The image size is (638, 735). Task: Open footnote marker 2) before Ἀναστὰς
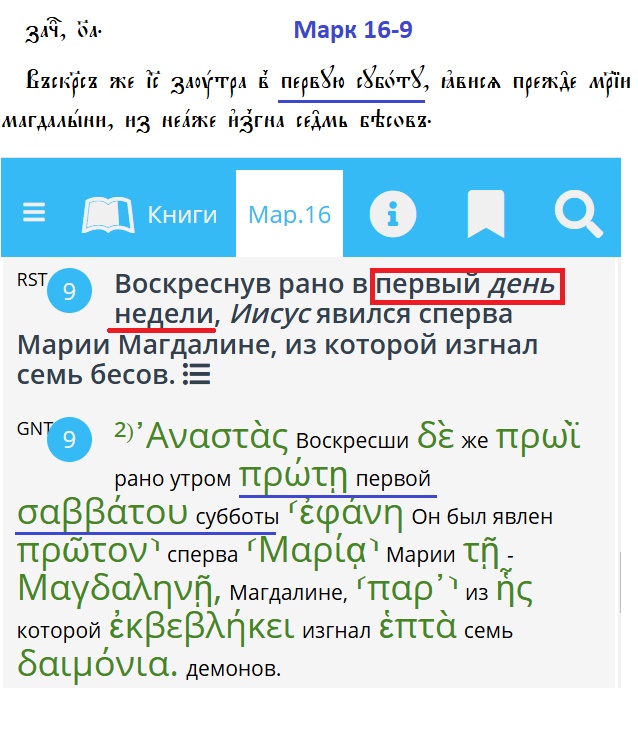coord(124,429)
